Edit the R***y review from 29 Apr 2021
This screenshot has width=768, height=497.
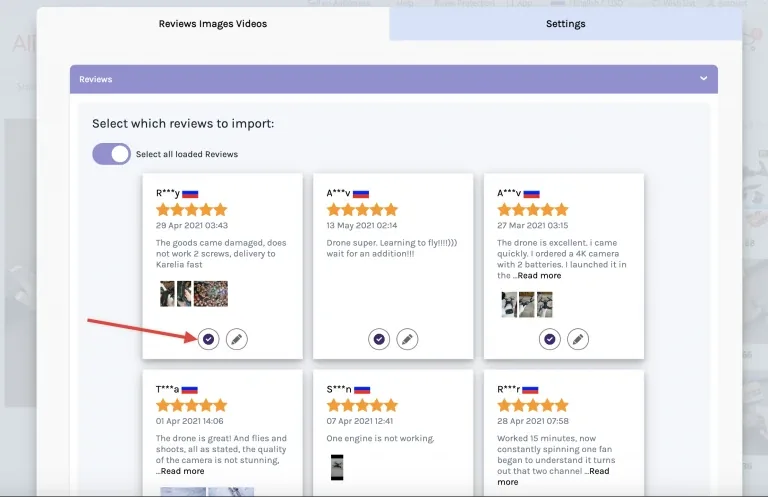point(237,339)
